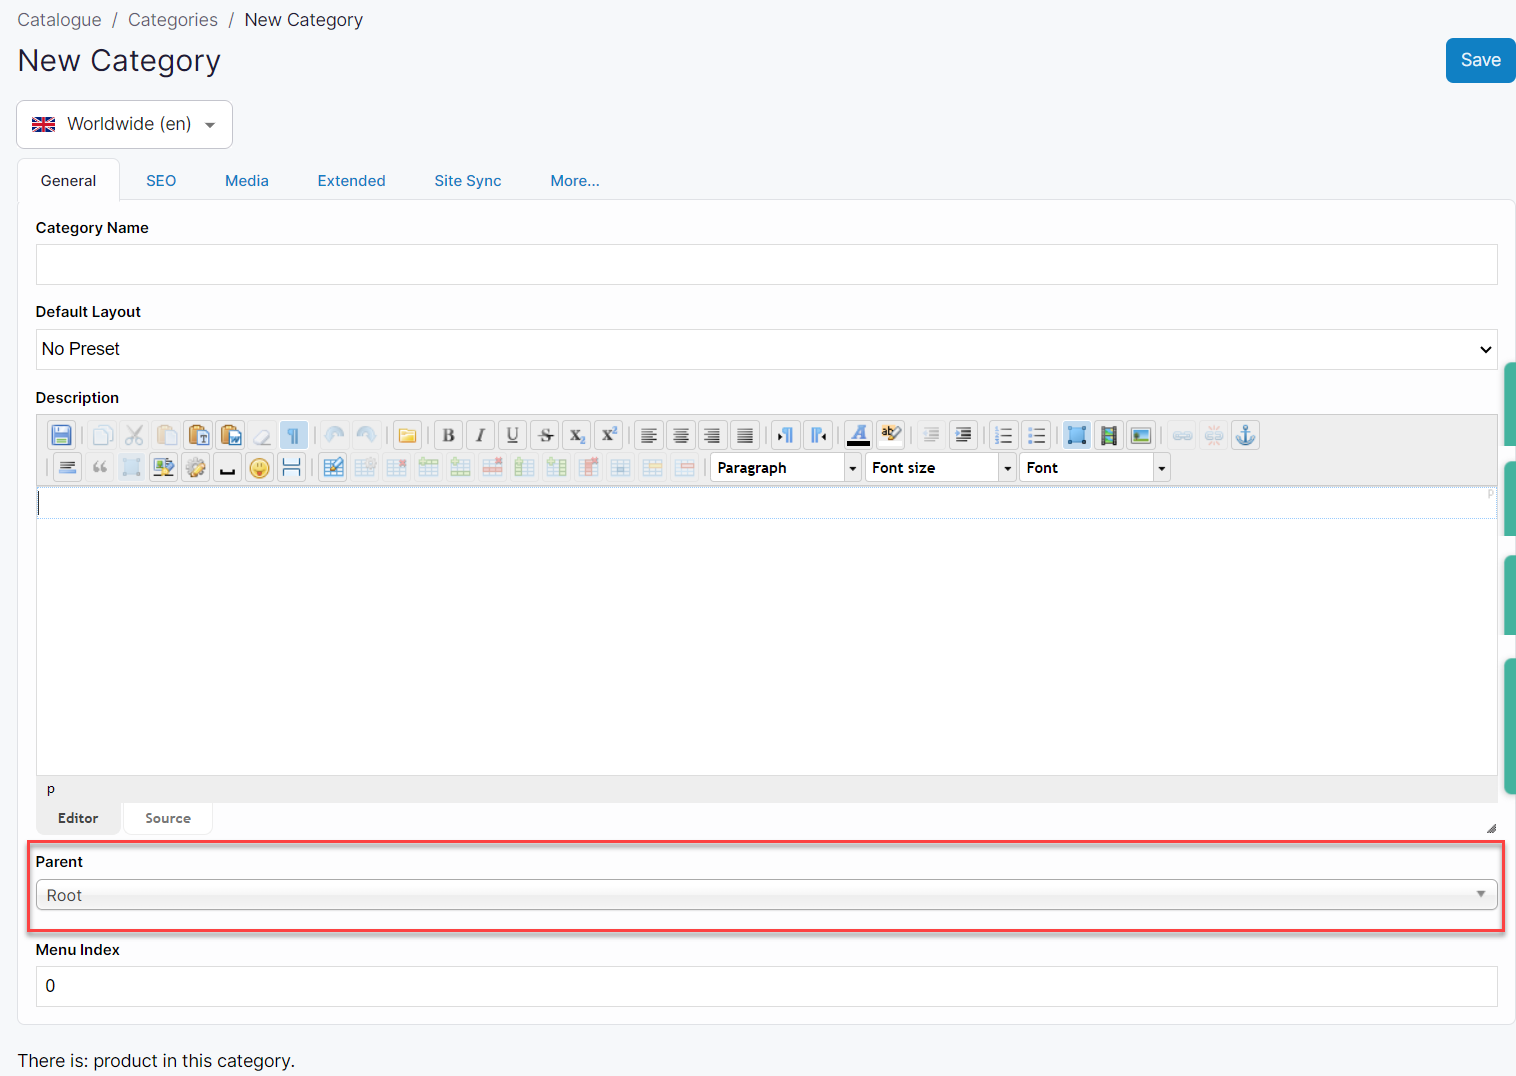Open the Worldwide (en) language dropdown

(124, 124)
